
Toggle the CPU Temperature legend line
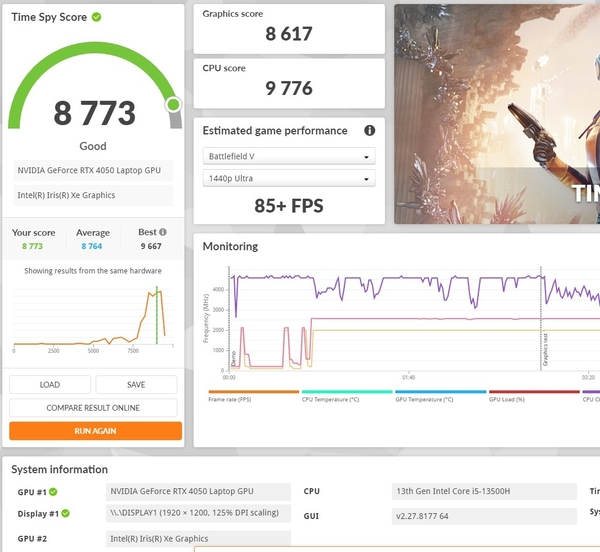(347, 396)
